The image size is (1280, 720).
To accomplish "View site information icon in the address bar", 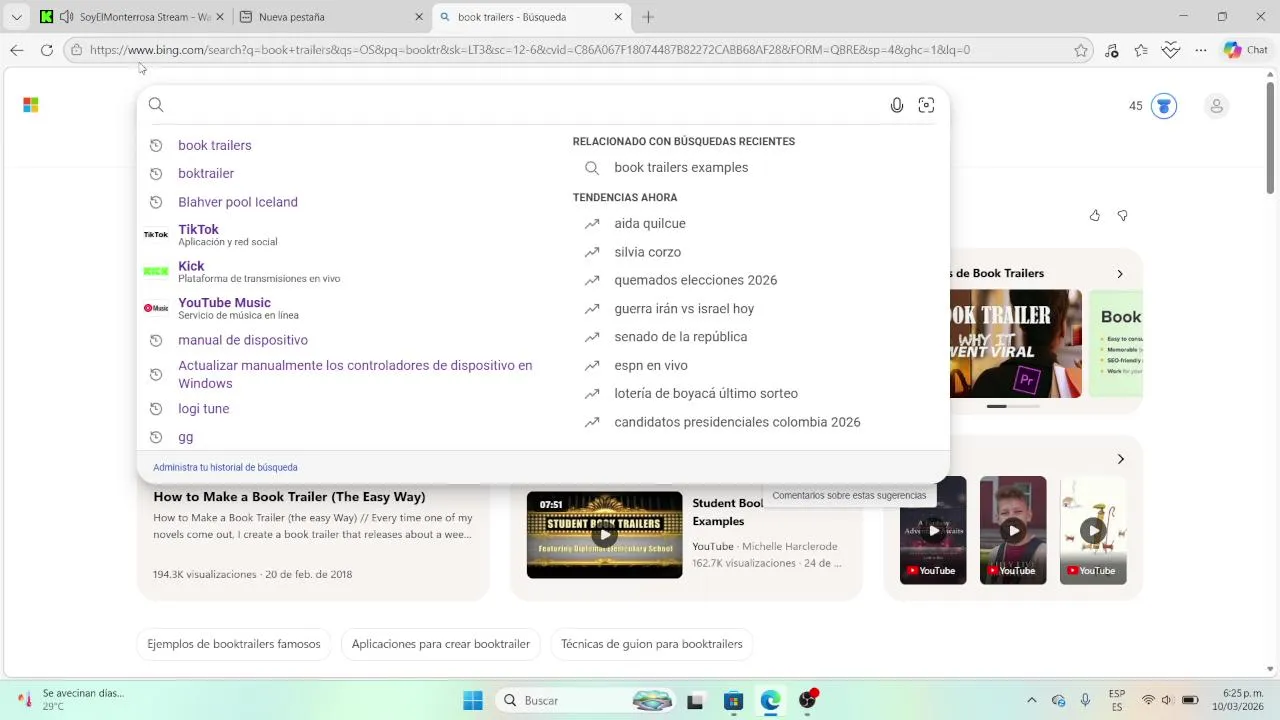I will coord(76,50).
